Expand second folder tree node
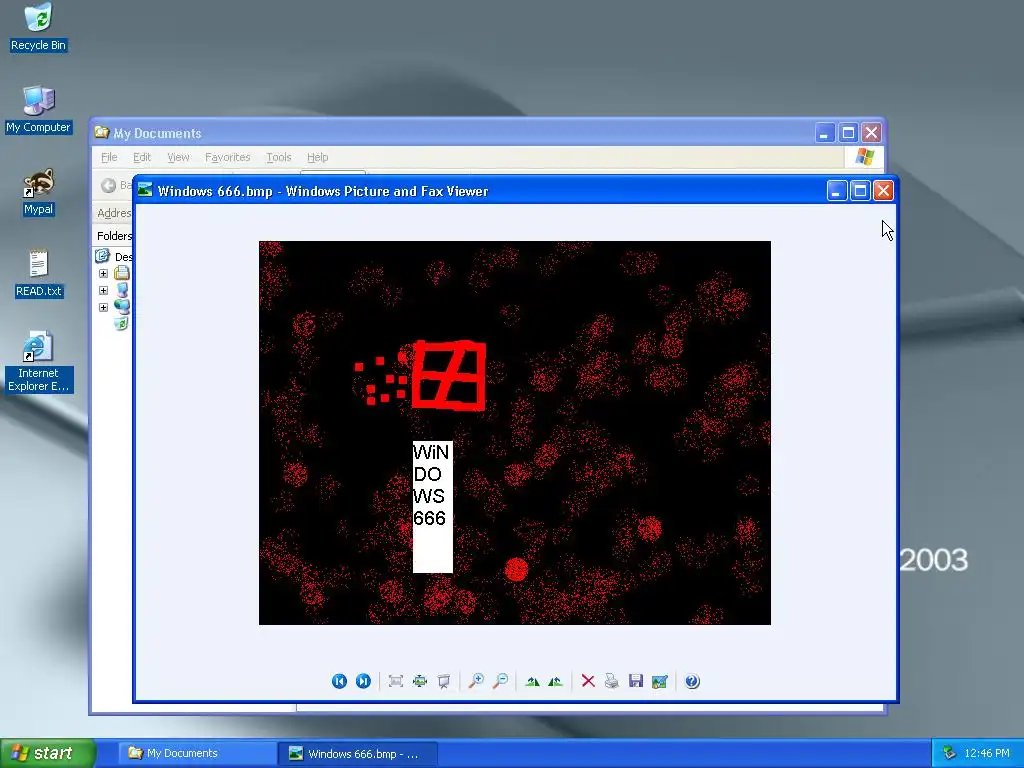 click(103, 291)
